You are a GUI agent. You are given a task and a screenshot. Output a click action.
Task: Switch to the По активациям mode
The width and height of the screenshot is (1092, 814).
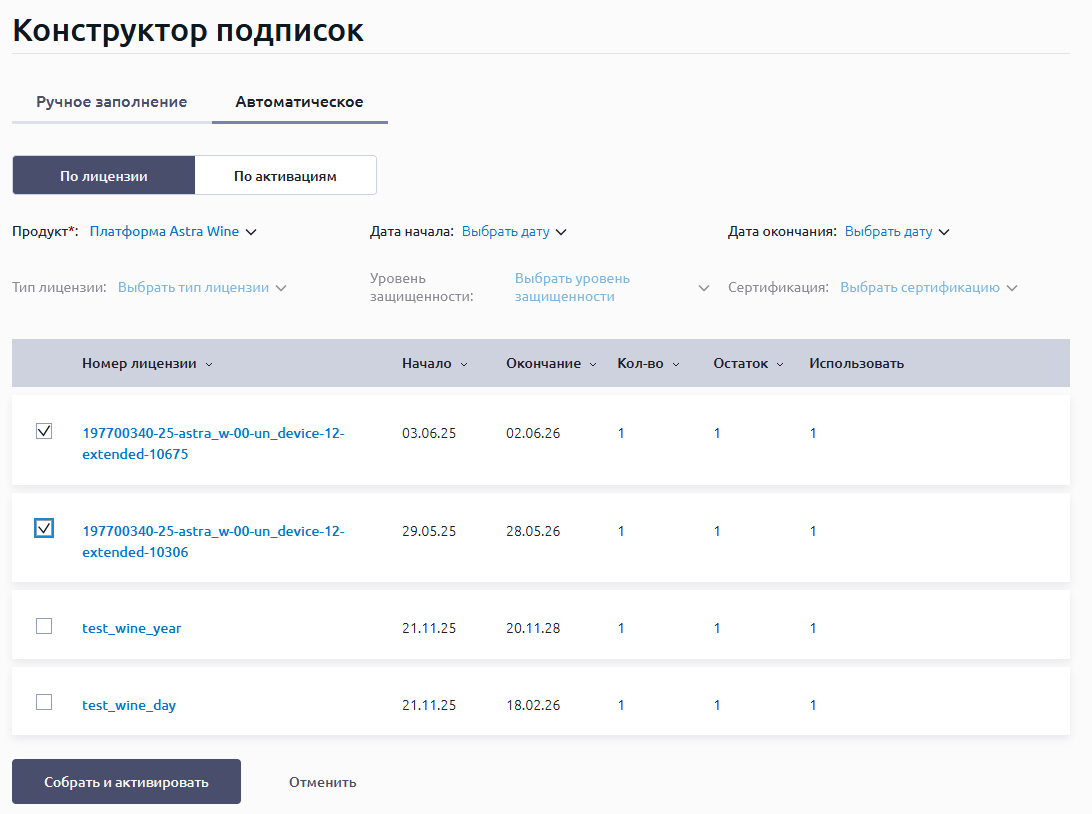tap(285, 176)
